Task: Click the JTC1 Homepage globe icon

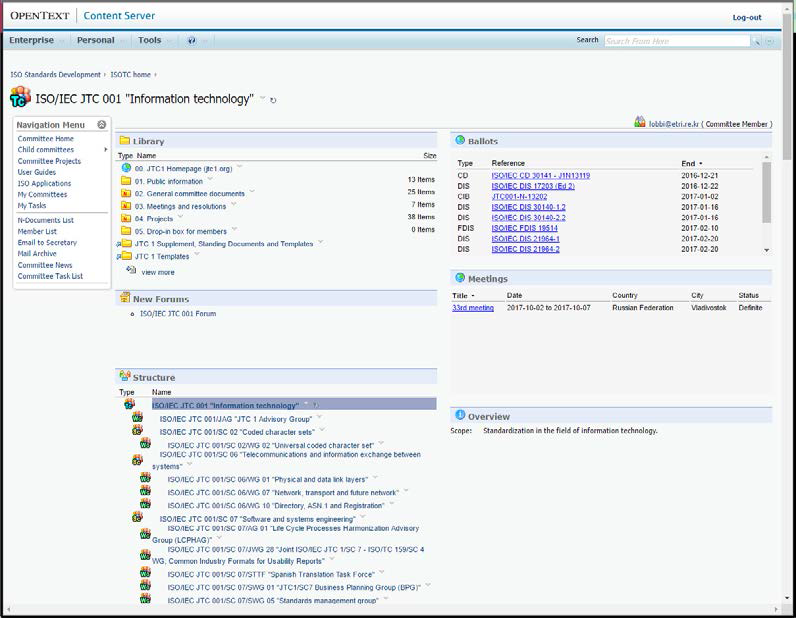Action: [126, 168]
